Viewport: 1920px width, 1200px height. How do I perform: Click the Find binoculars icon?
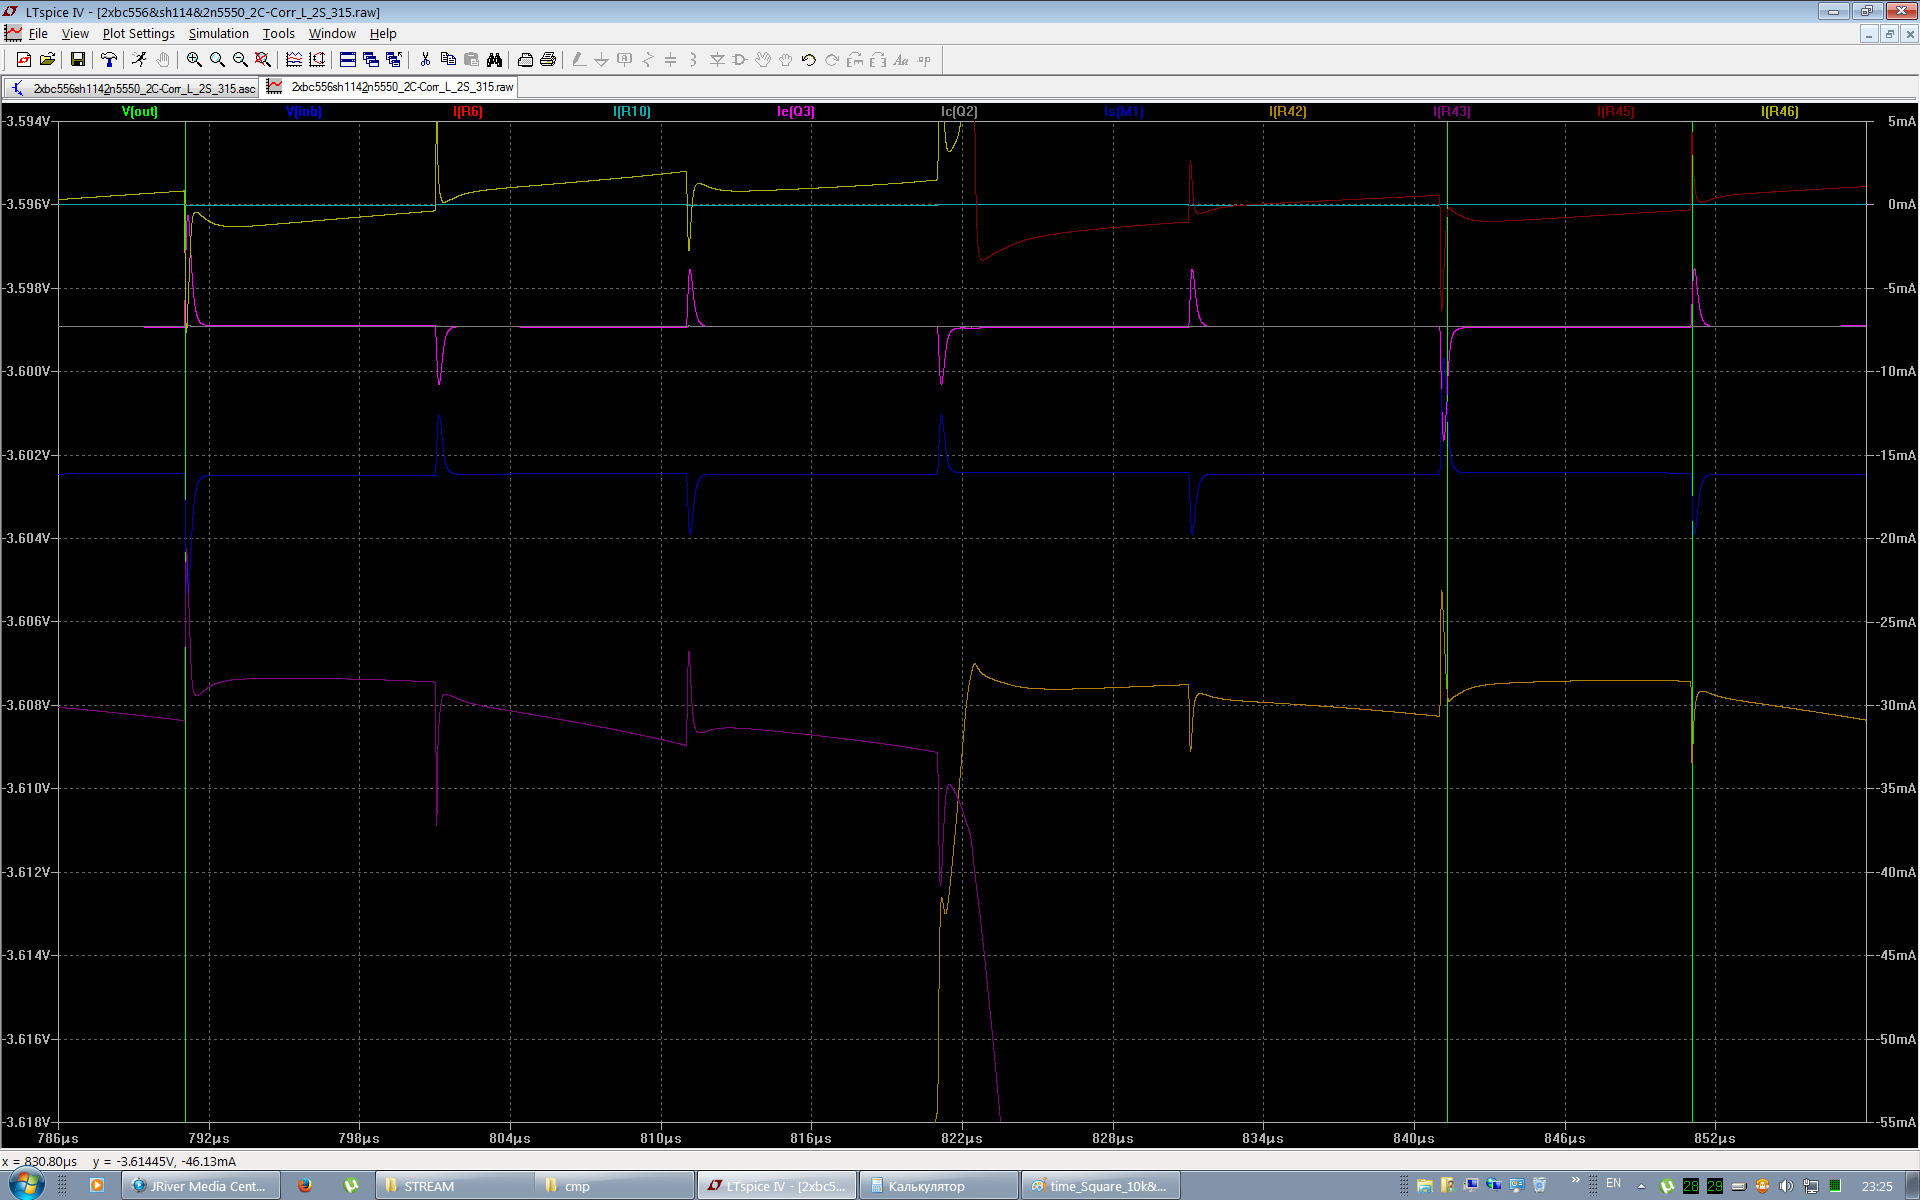pos(494,60)
